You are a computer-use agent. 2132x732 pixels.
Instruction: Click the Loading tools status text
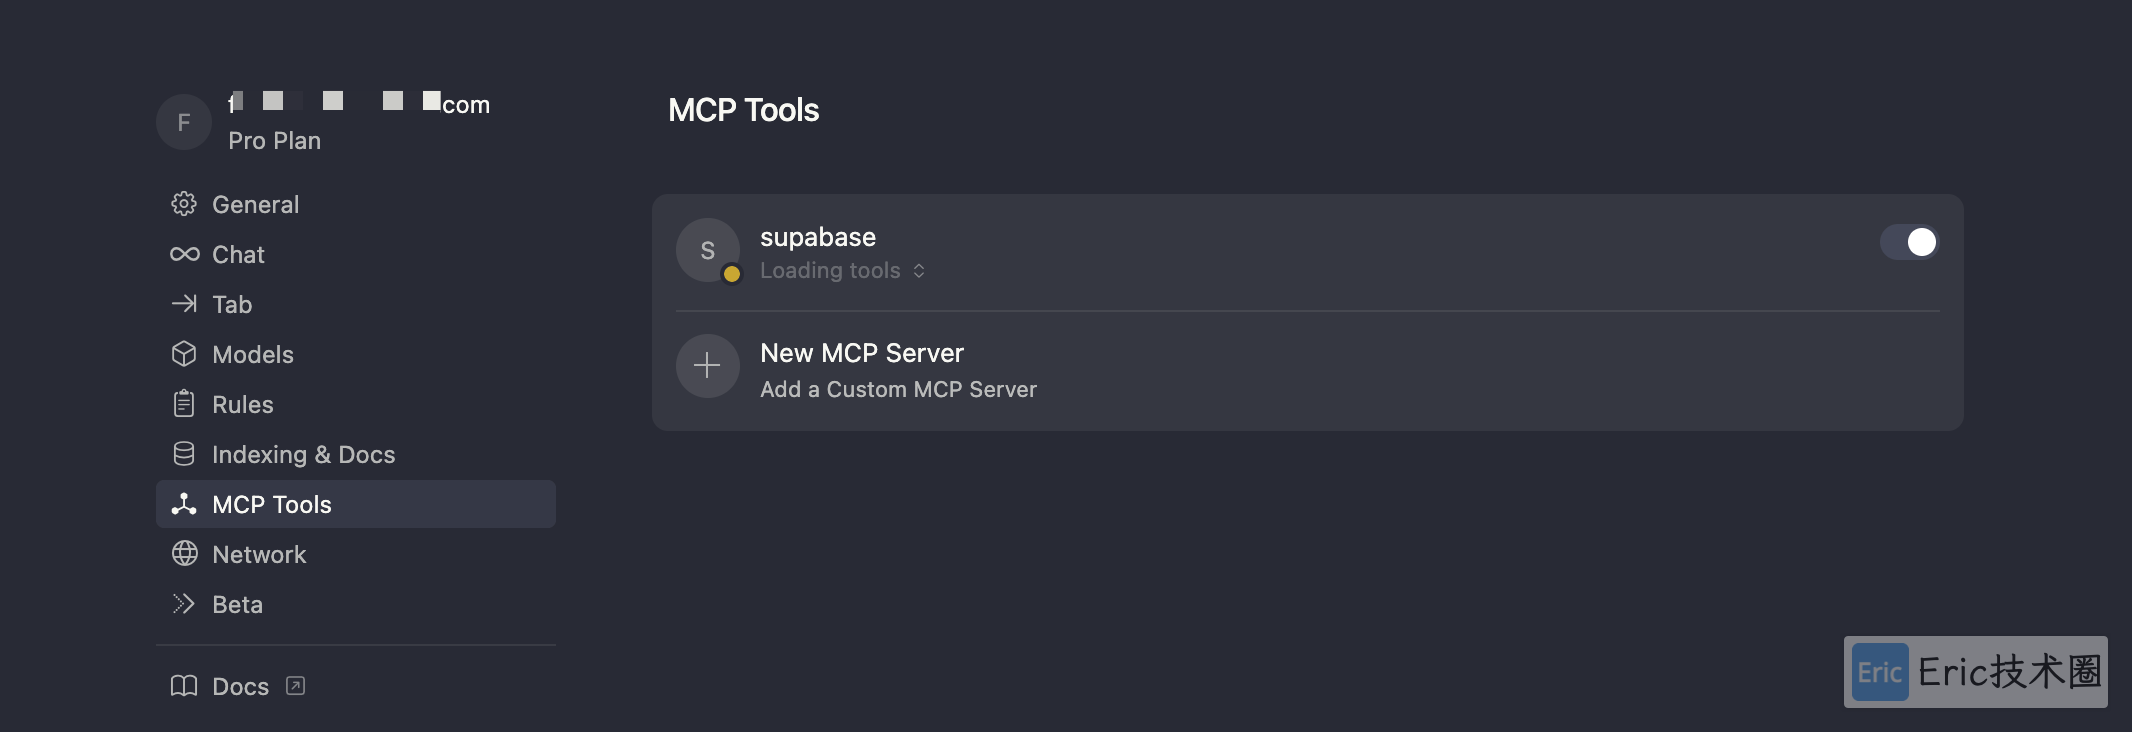830,271
